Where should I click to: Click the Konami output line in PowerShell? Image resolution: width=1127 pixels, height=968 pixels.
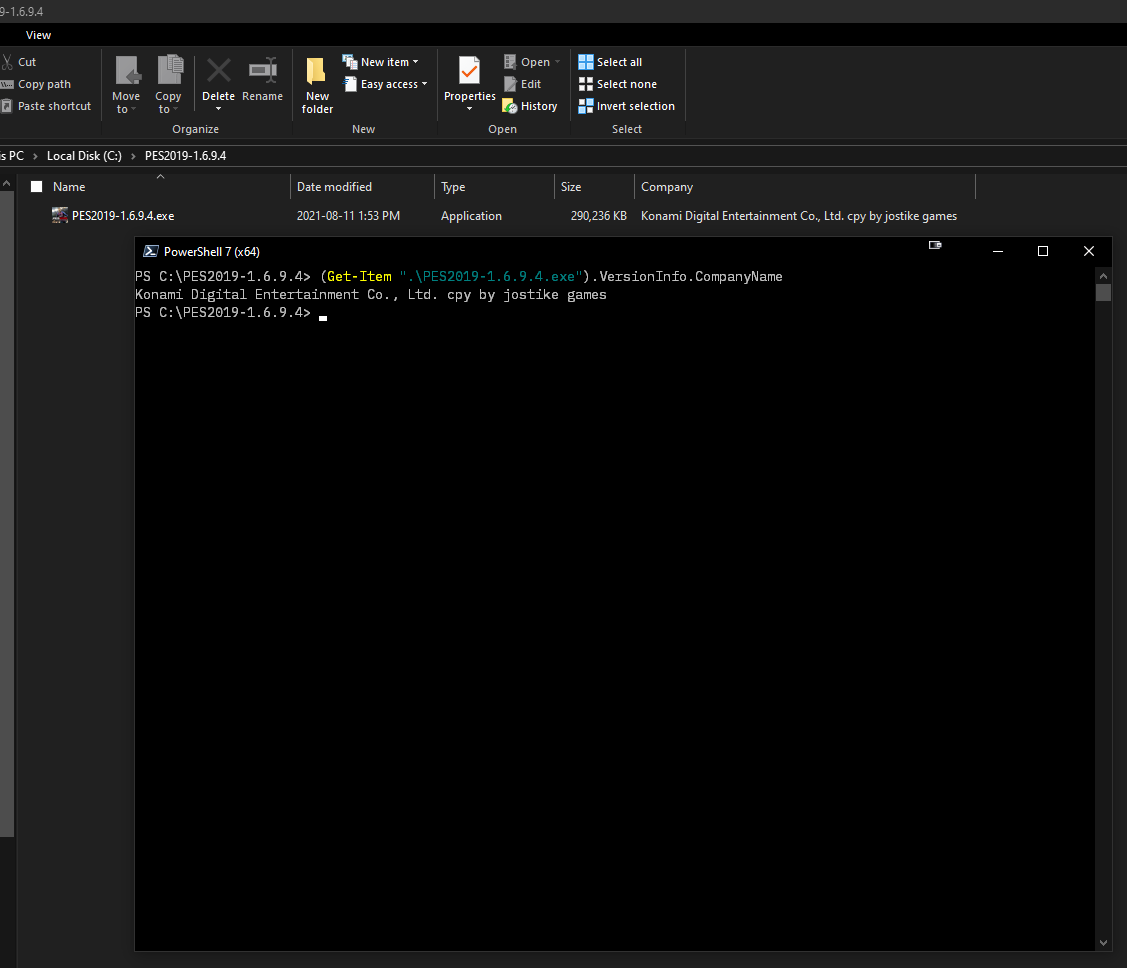(x=371, y=295)
